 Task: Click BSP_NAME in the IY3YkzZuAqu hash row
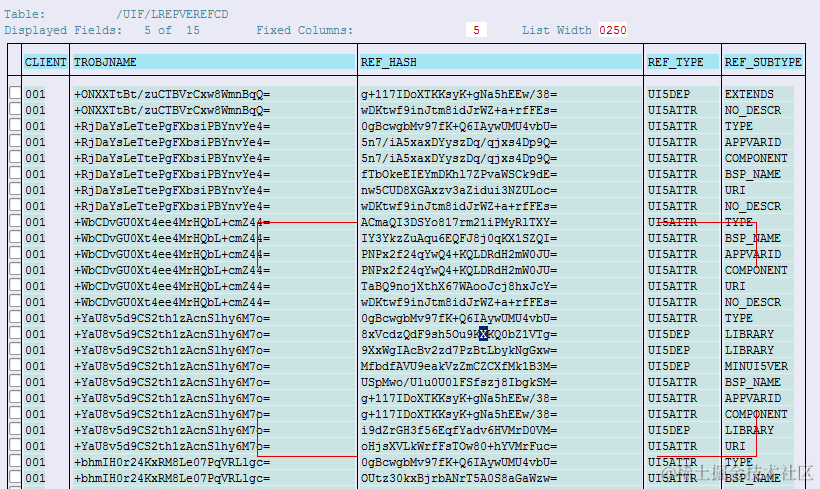point(753,238)
